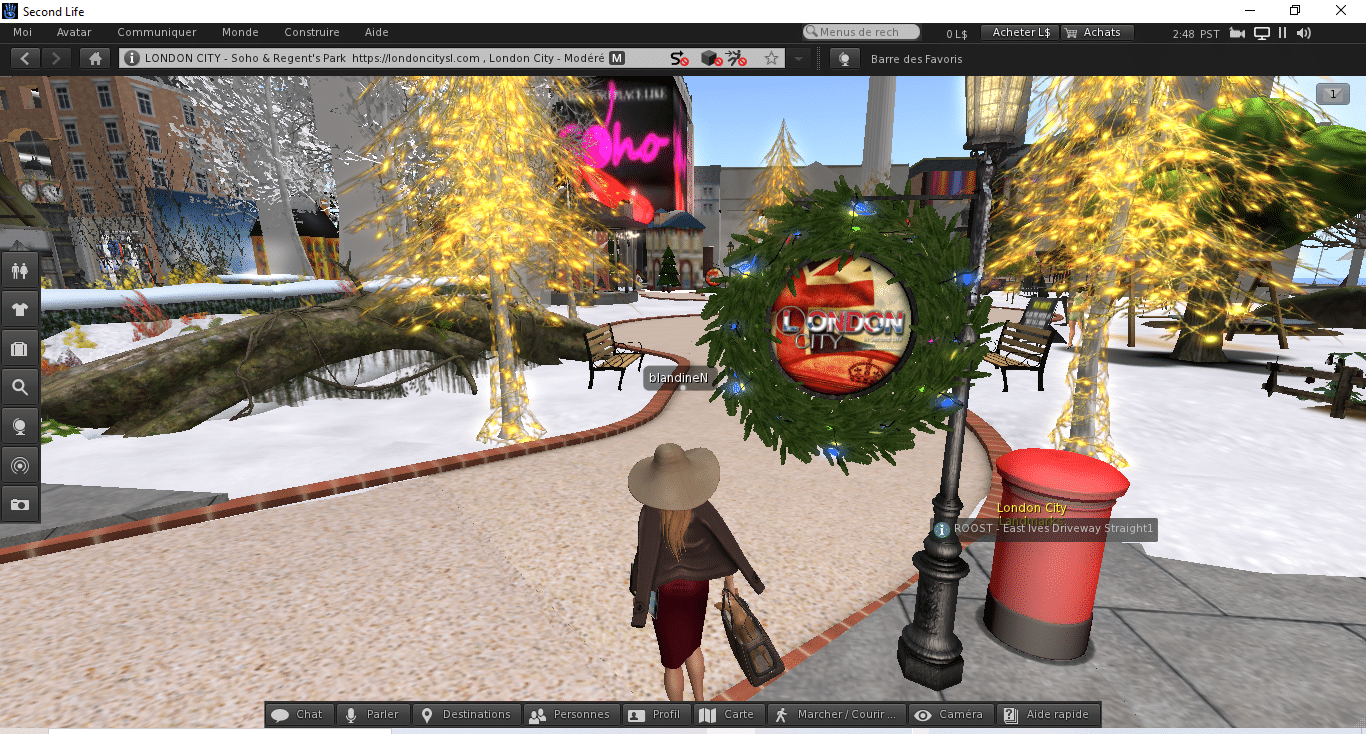Click the Marcher / Courir button
This screenshot has width=1366, height=734.
[836, 714]
